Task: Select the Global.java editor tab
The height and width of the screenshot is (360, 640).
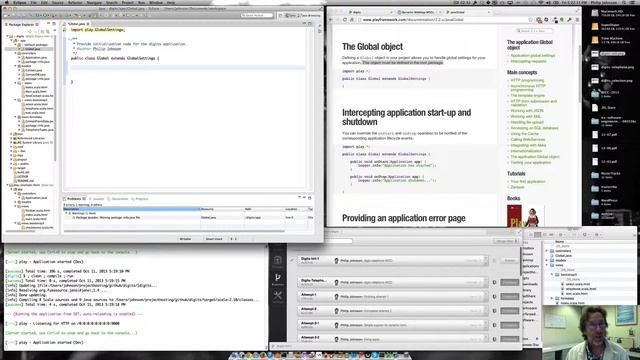Action: coord(76,24)
